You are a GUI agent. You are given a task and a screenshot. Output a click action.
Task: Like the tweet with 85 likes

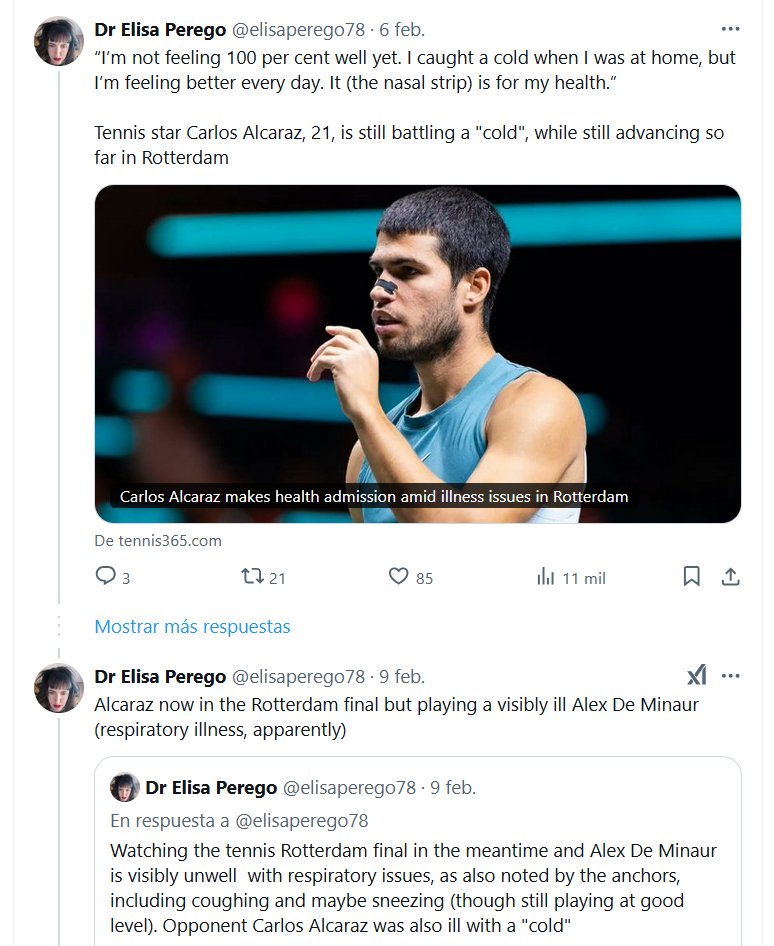tap(399, 576)
